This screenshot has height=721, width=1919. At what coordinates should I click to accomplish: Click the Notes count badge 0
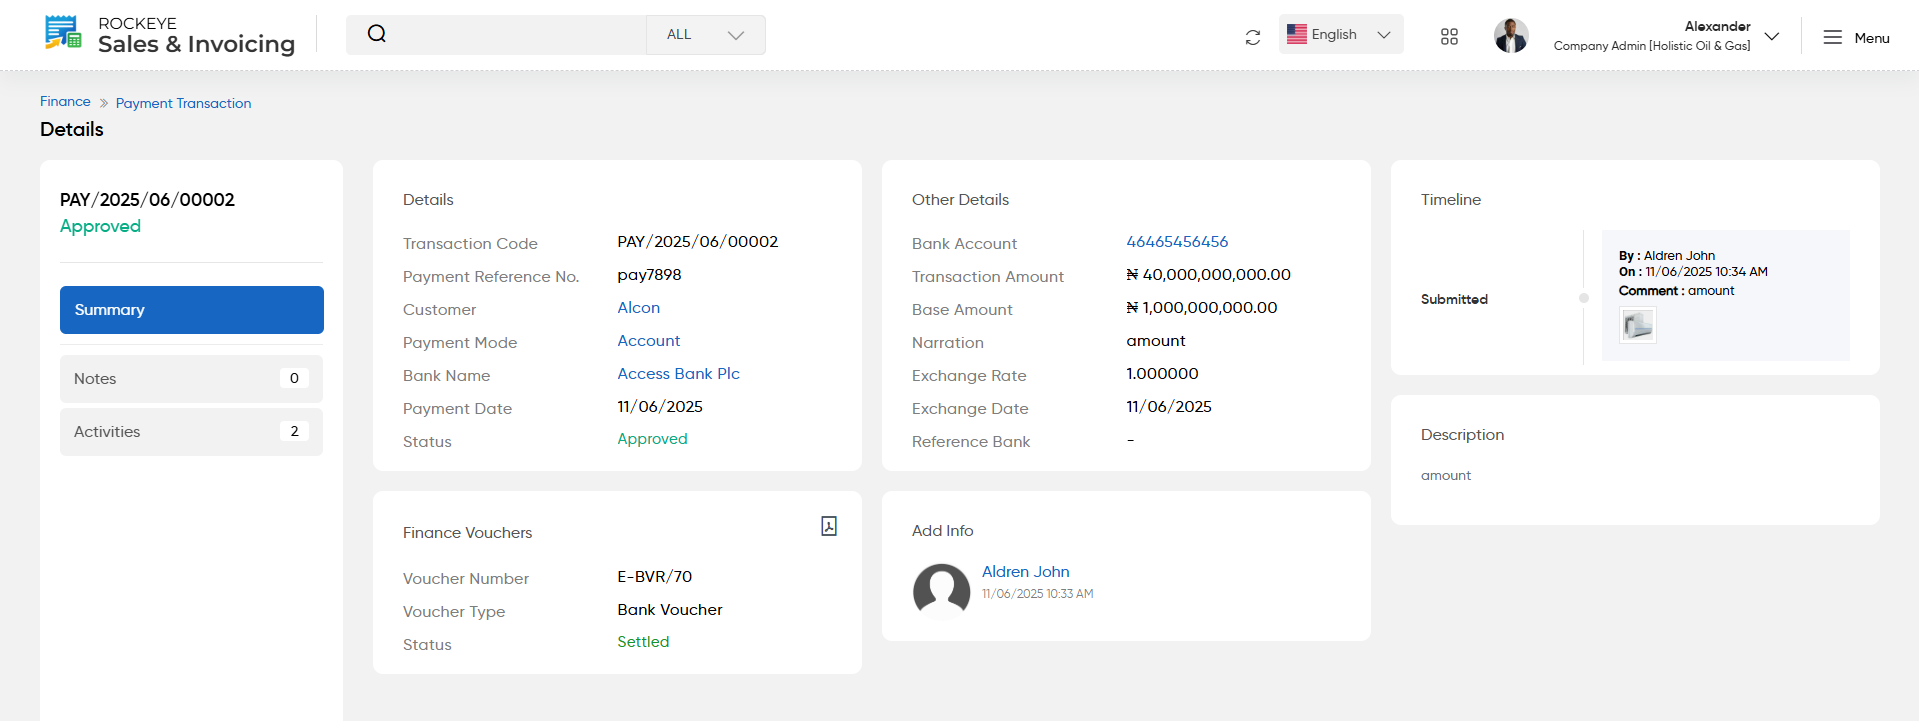coord(294,378)
